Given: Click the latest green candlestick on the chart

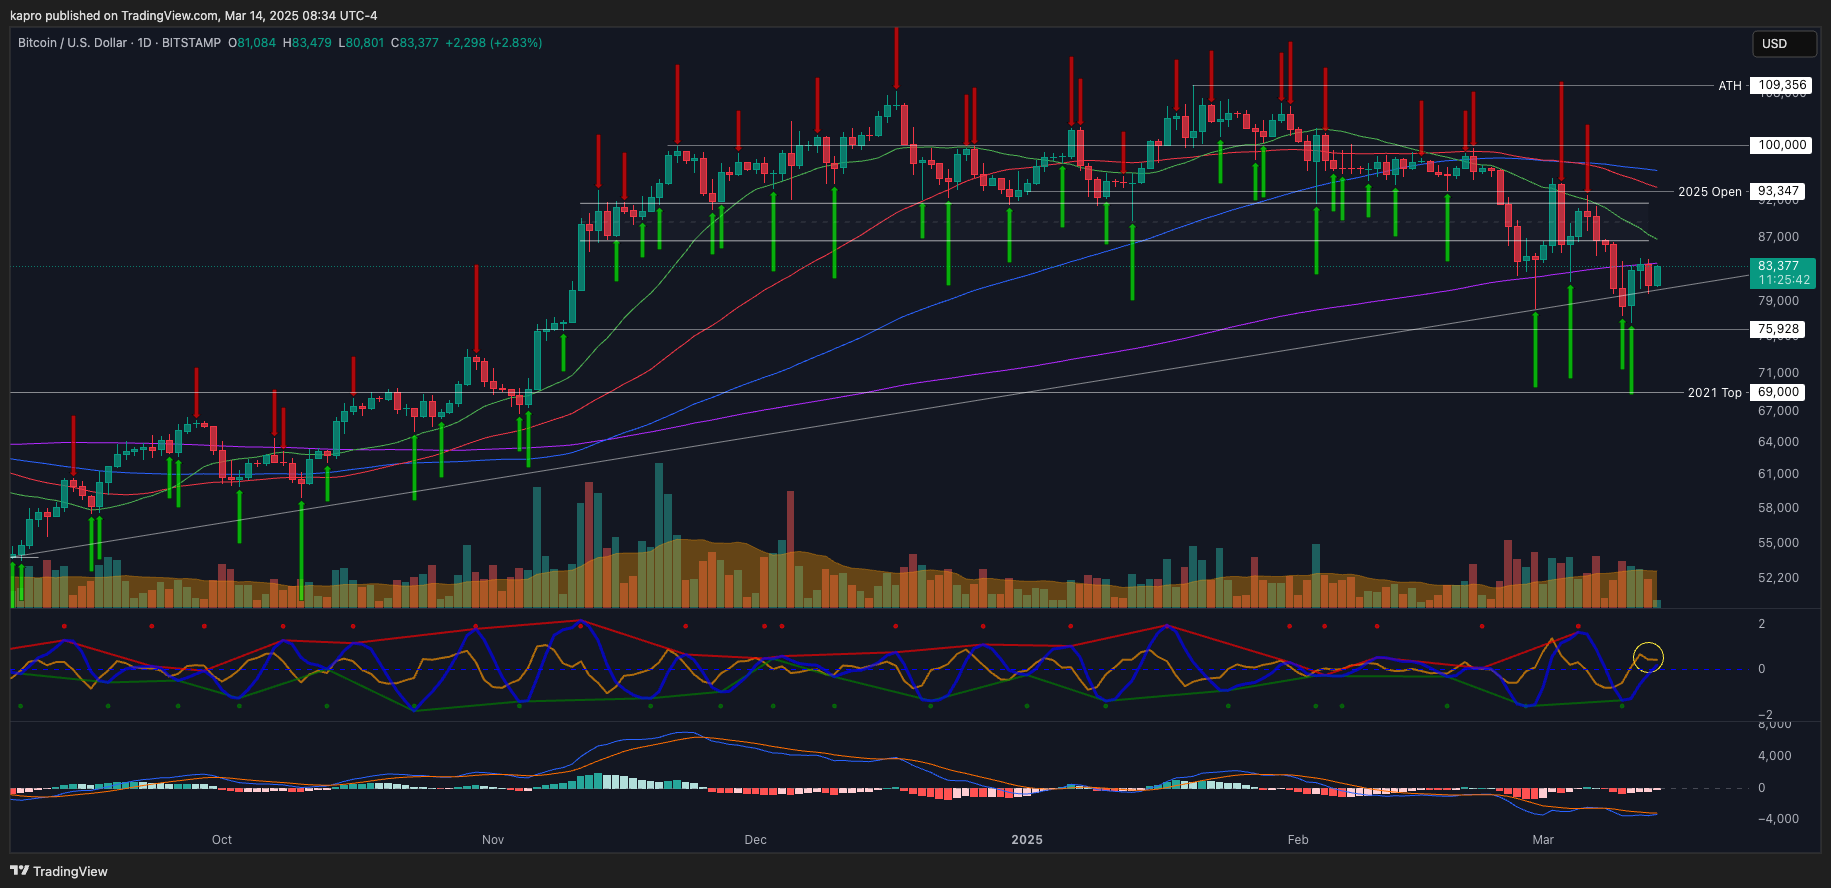Looking at the screenshot, I should tap(1657, 275).
